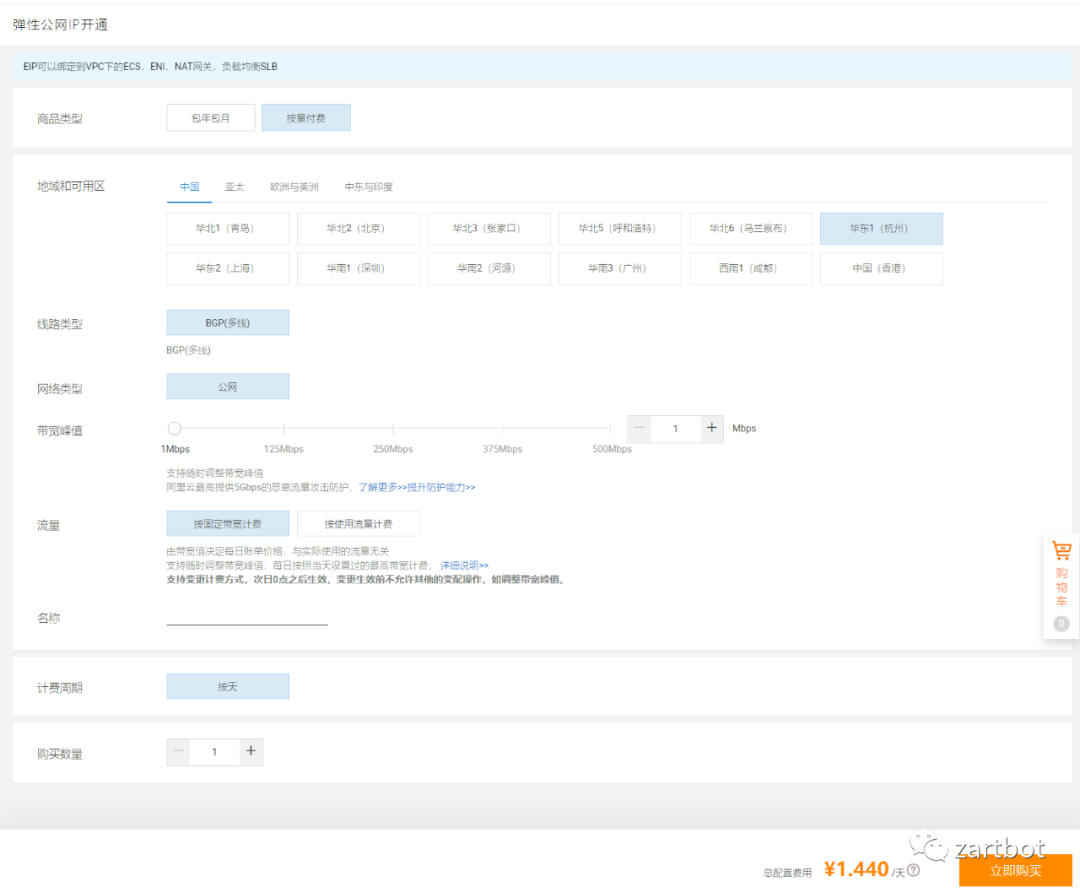Select 包年包月 product type
Viewport: 1080px width, 893px height.
pyautogui.click(x=211, y=118)
